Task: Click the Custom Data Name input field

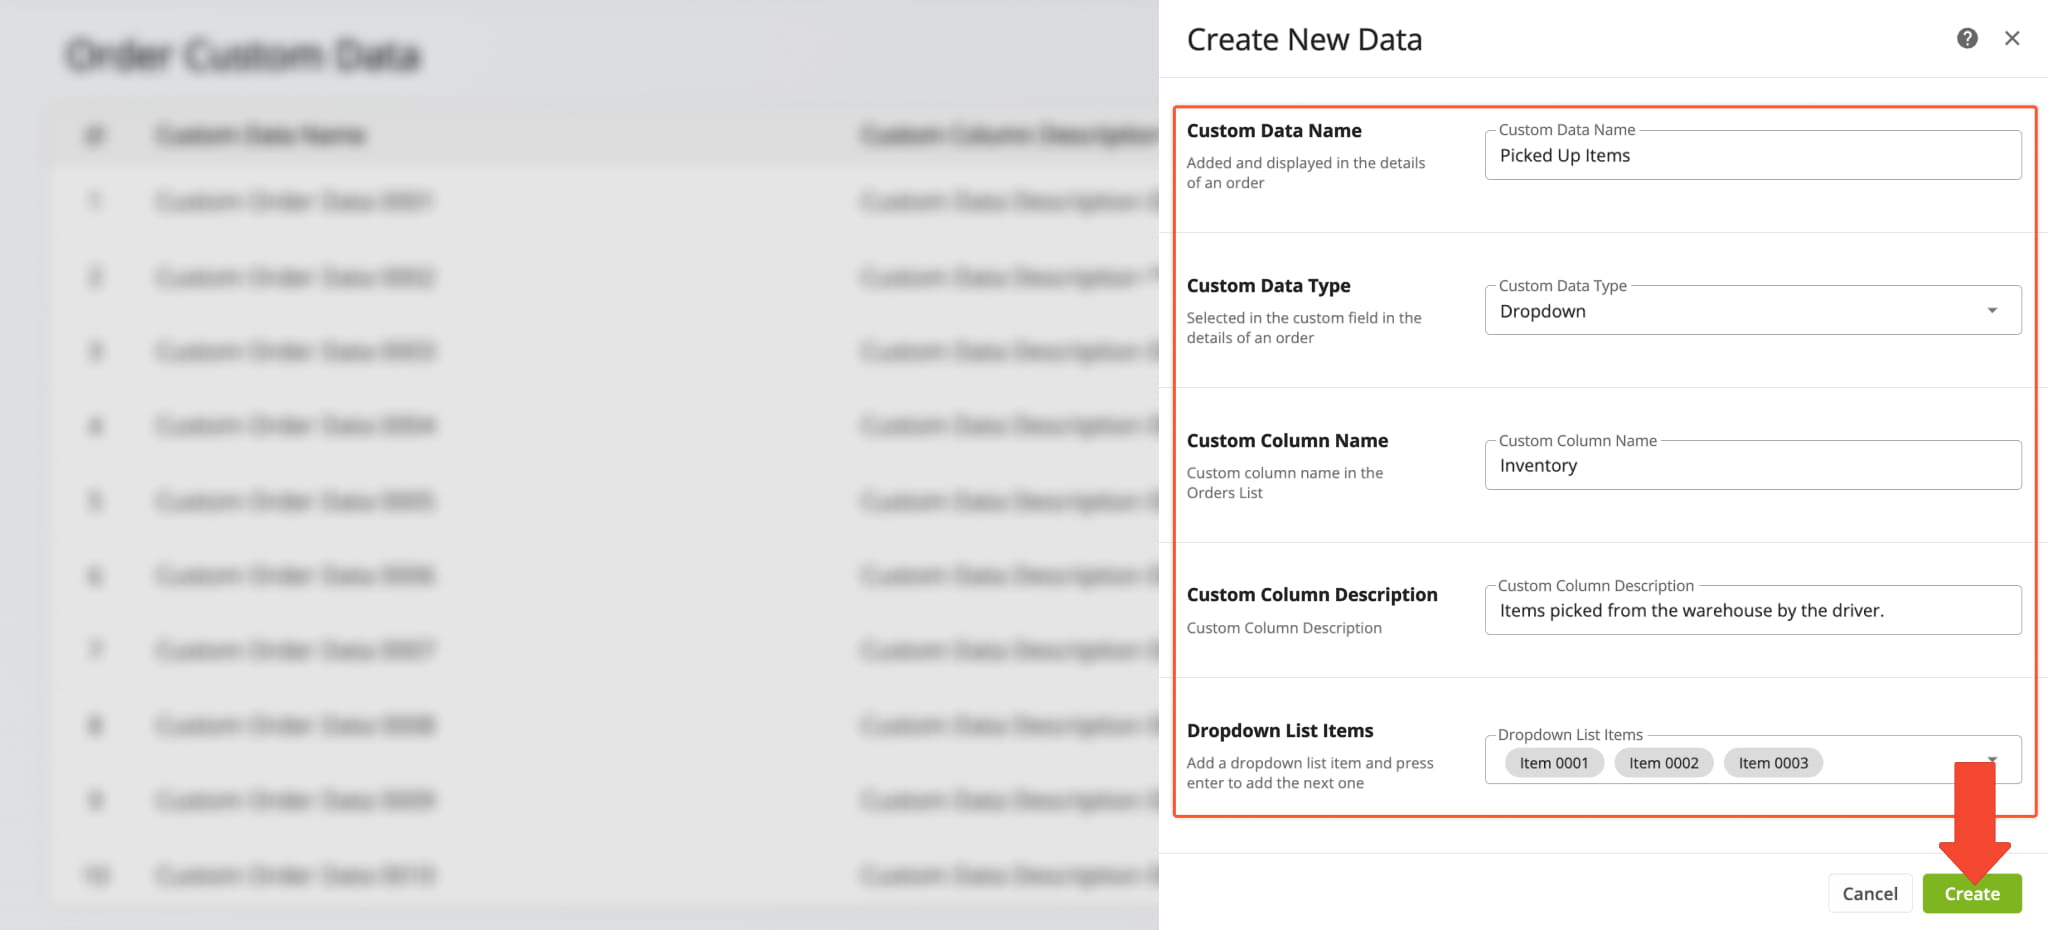Action: point(1752,156)
